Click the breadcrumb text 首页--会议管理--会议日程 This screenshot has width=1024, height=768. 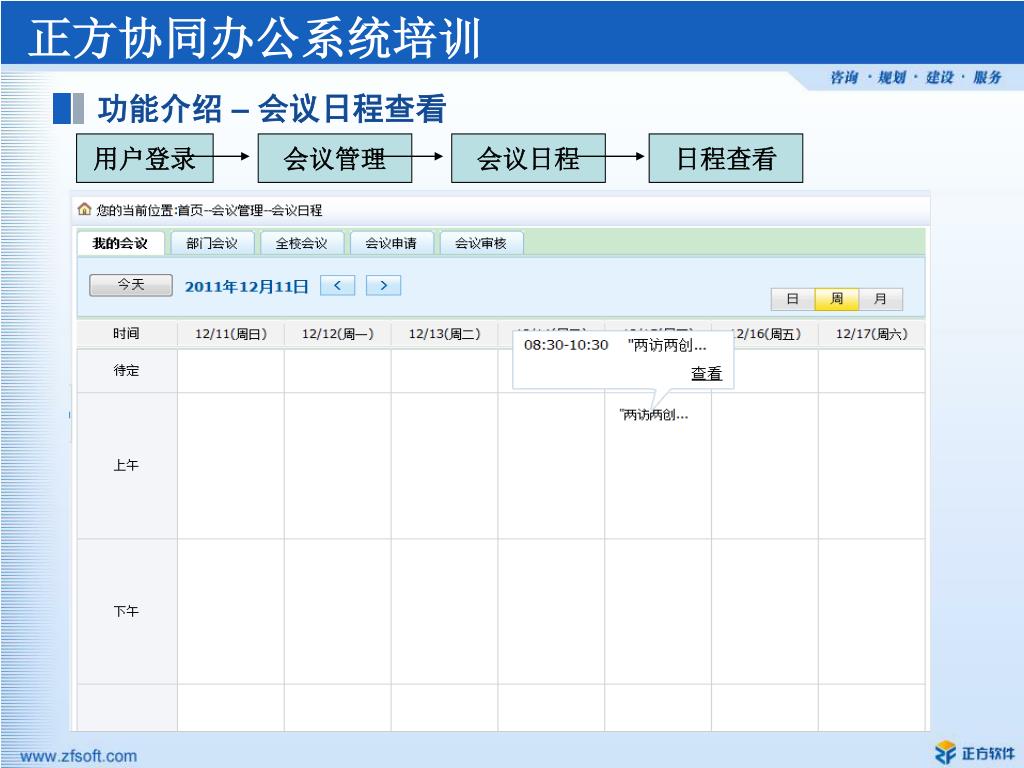(250, 210)
